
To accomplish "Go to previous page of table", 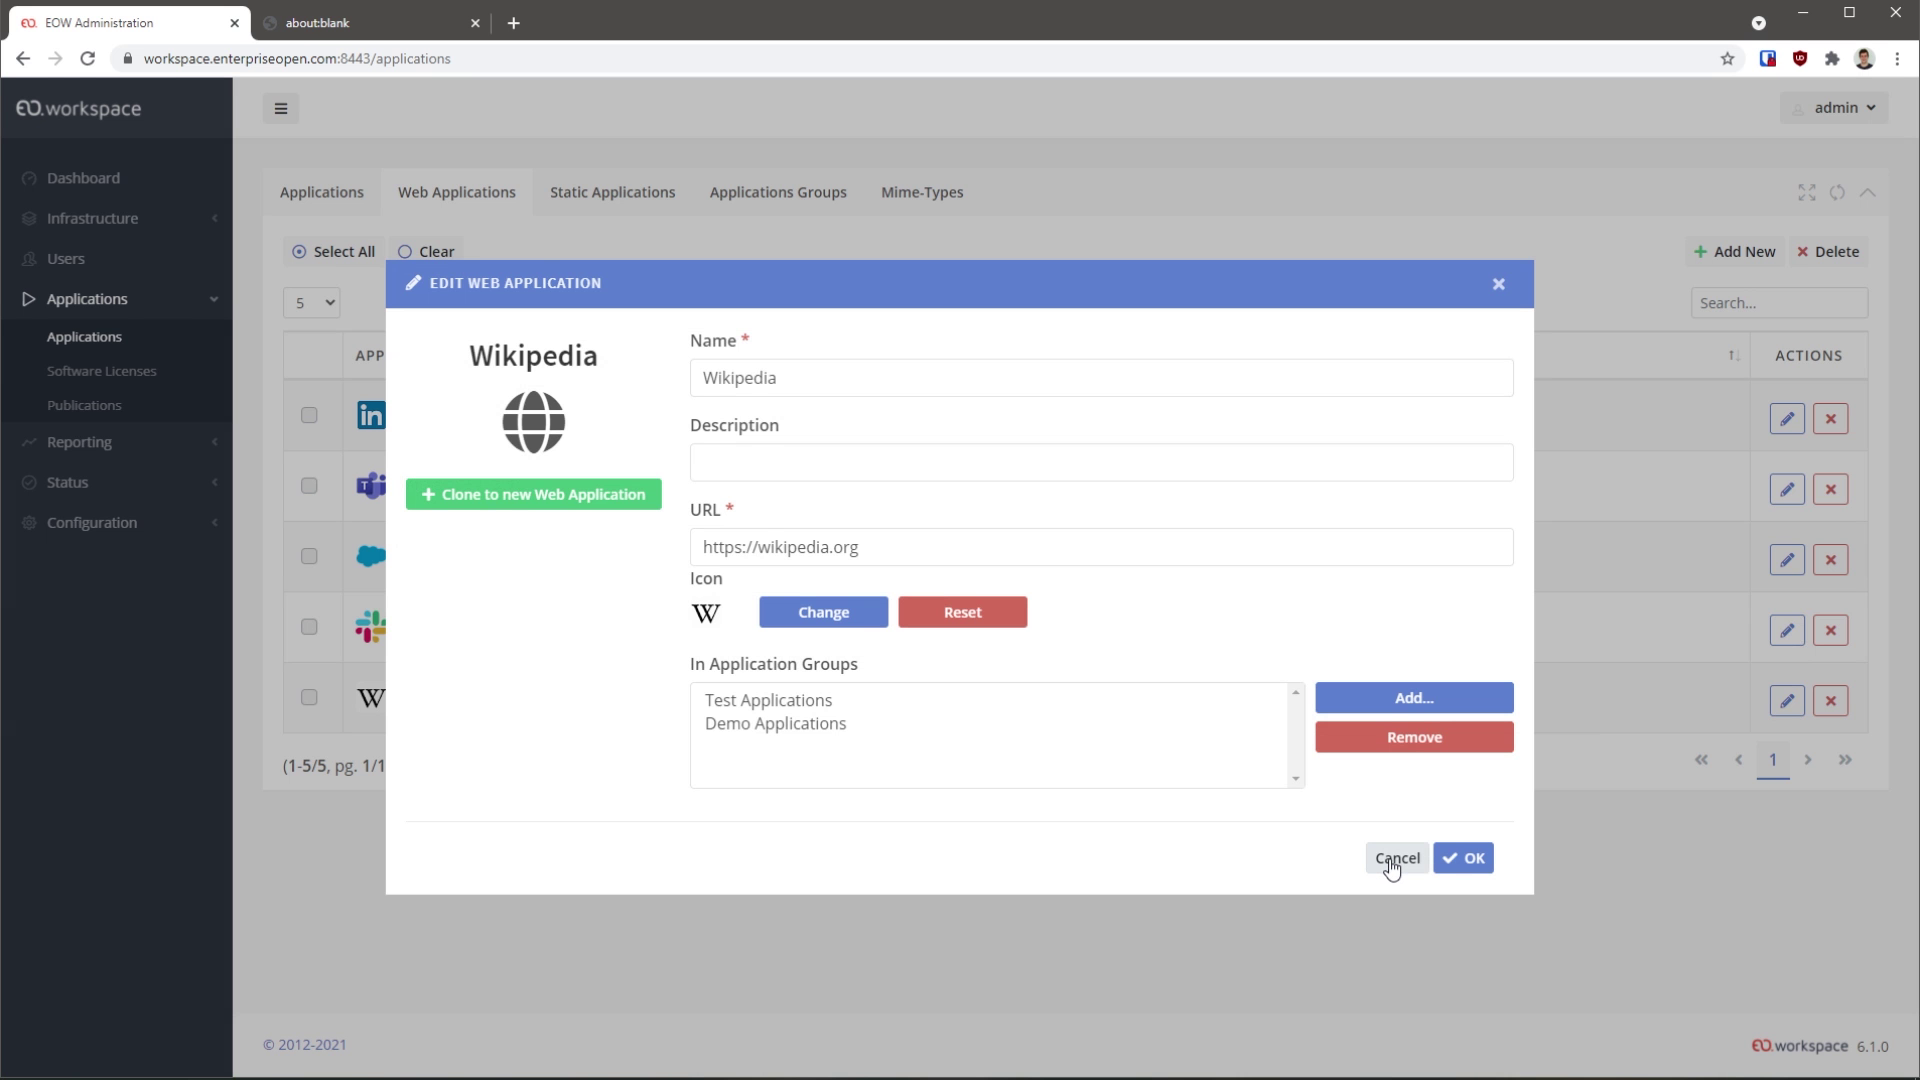I will (x=1738, y=760).
